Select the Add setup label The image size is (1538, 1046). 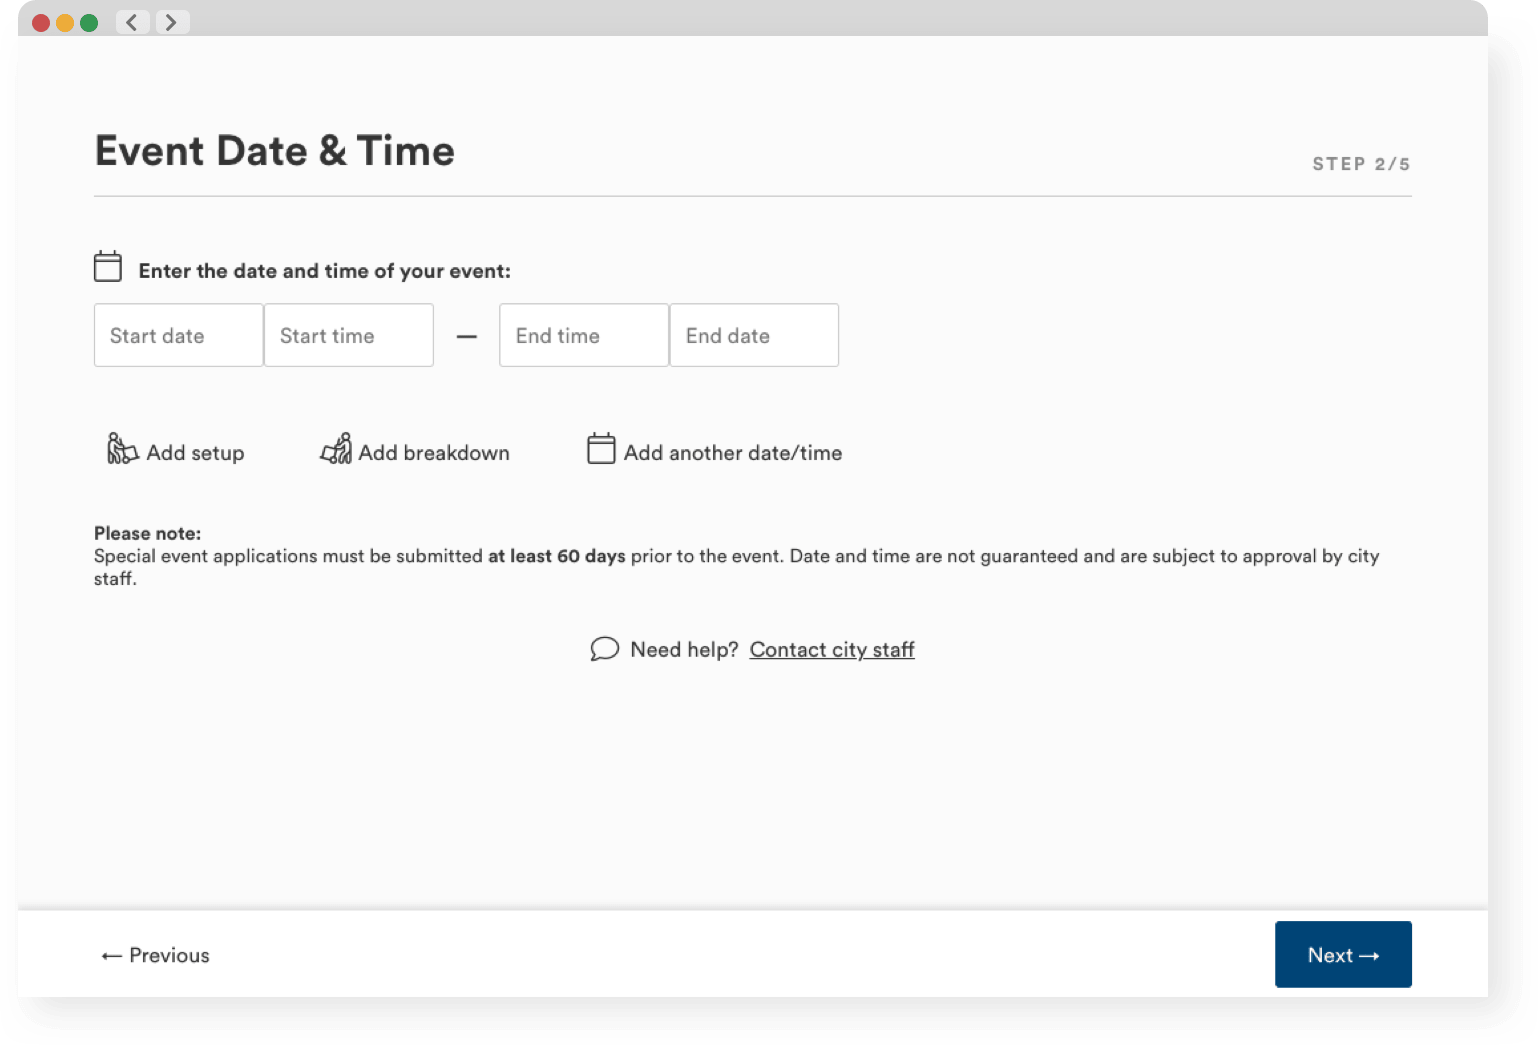click(x=195, y=453)
